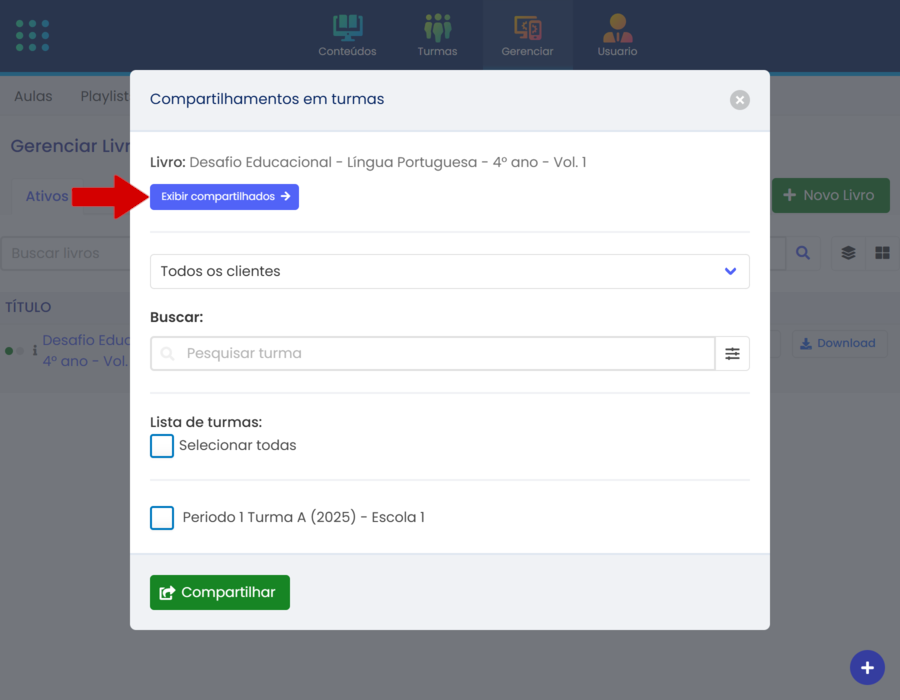Image resolution: width=900 pixels, height=700 pixels.
Task: Click the dotted grid app logo
Action: coord(33,35)
